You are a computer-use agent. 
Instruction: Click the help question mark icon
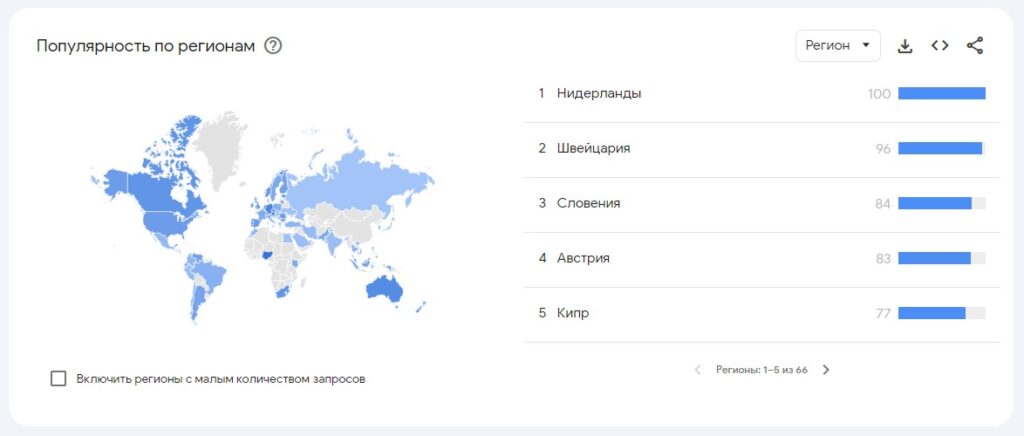273,46
